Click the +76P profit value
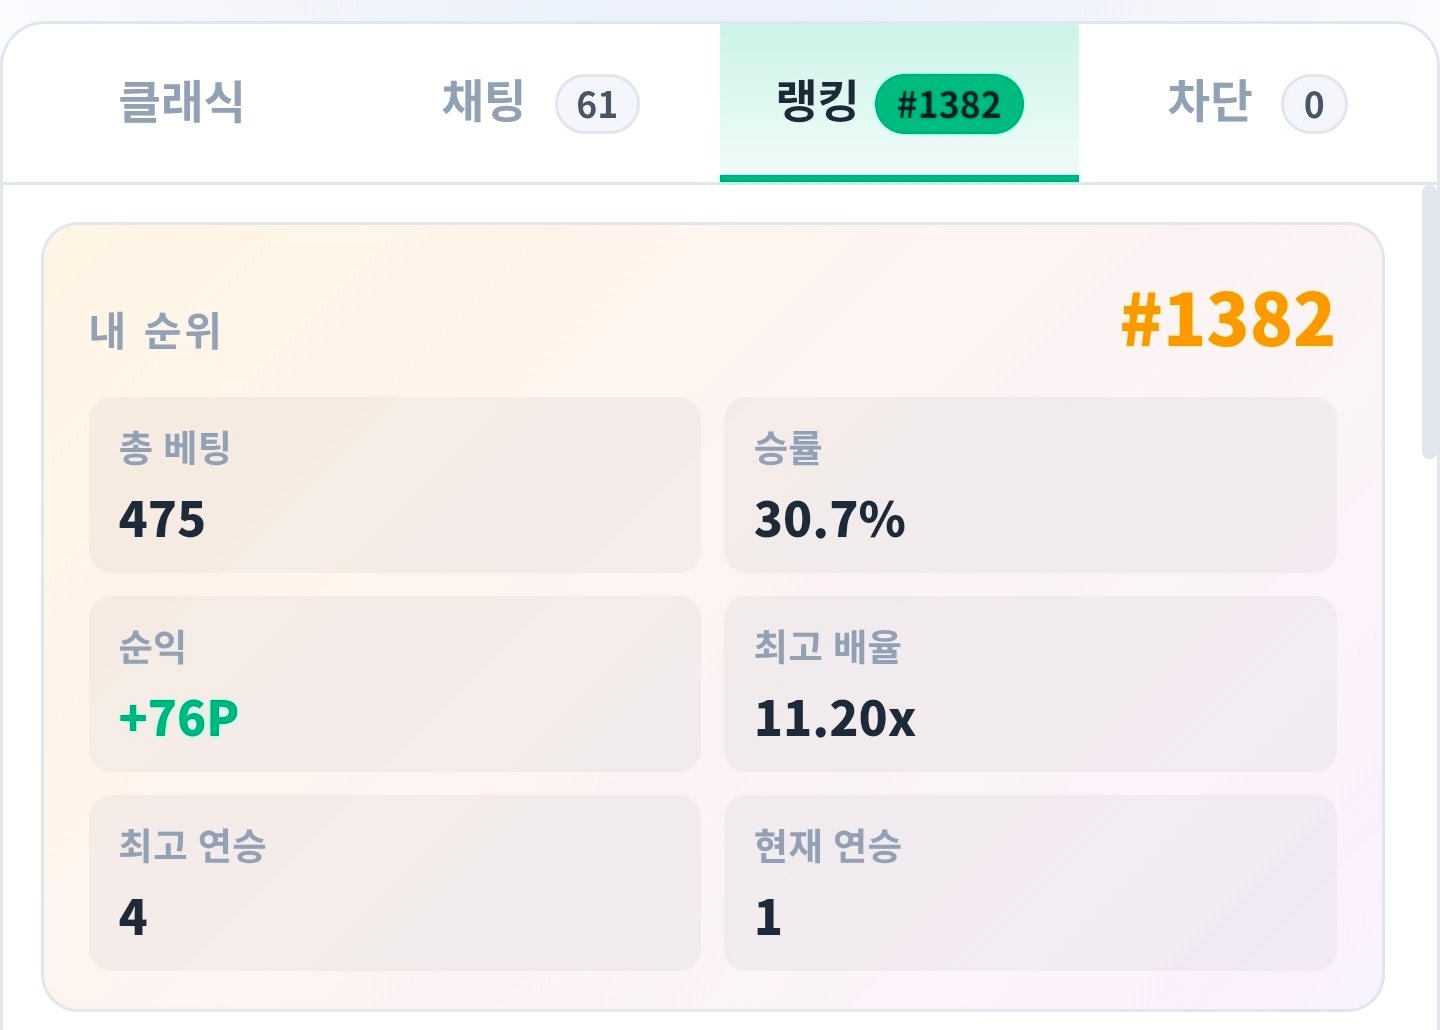This screenshot has width=1440, height=1030. pos(179,718)
